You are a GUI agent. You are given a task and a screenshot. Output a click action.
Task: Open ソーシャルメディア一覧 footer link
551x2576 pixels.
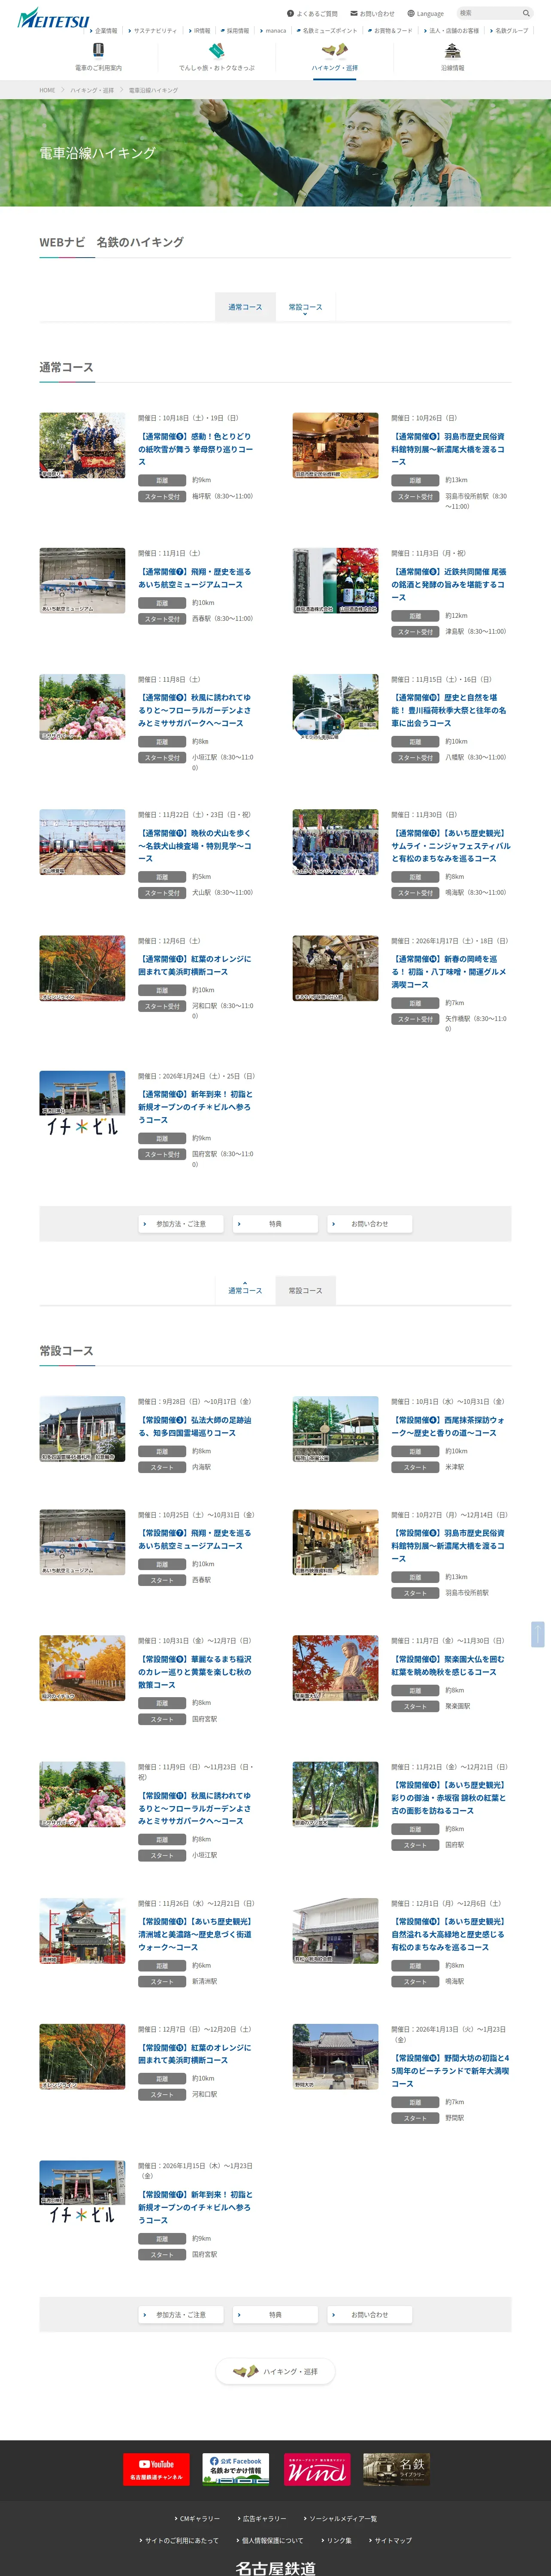pos(340,2518)
